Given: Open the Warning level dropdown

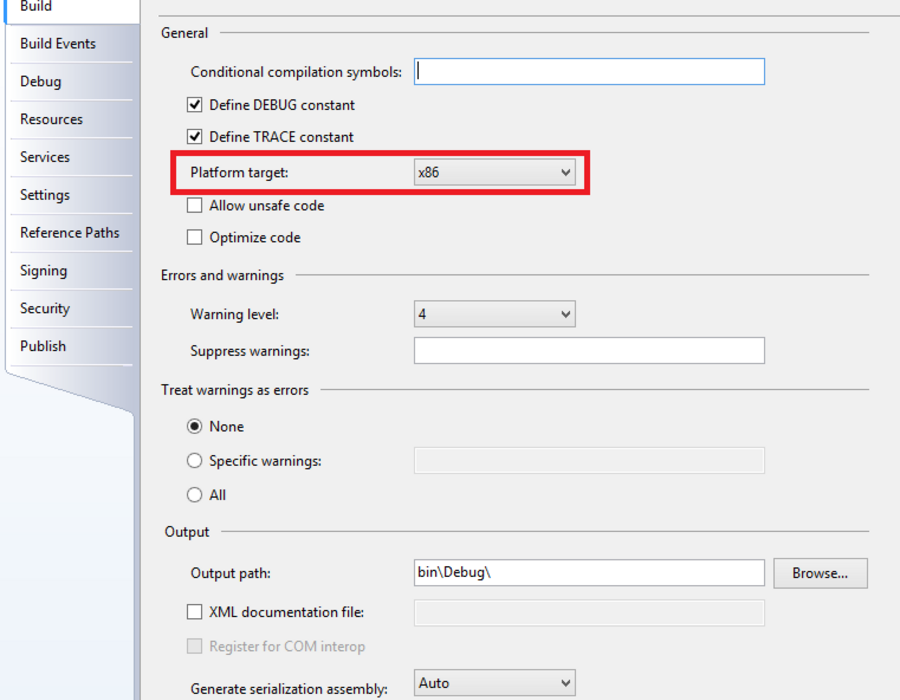Looking at the screenshot, I should tap(494, 314).
